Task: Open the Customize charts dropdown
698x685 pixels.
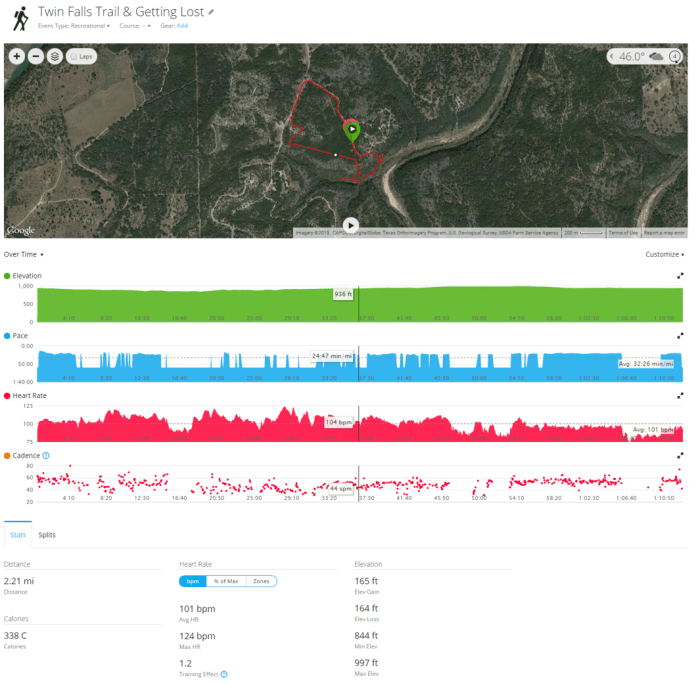Action: [664, 255]
